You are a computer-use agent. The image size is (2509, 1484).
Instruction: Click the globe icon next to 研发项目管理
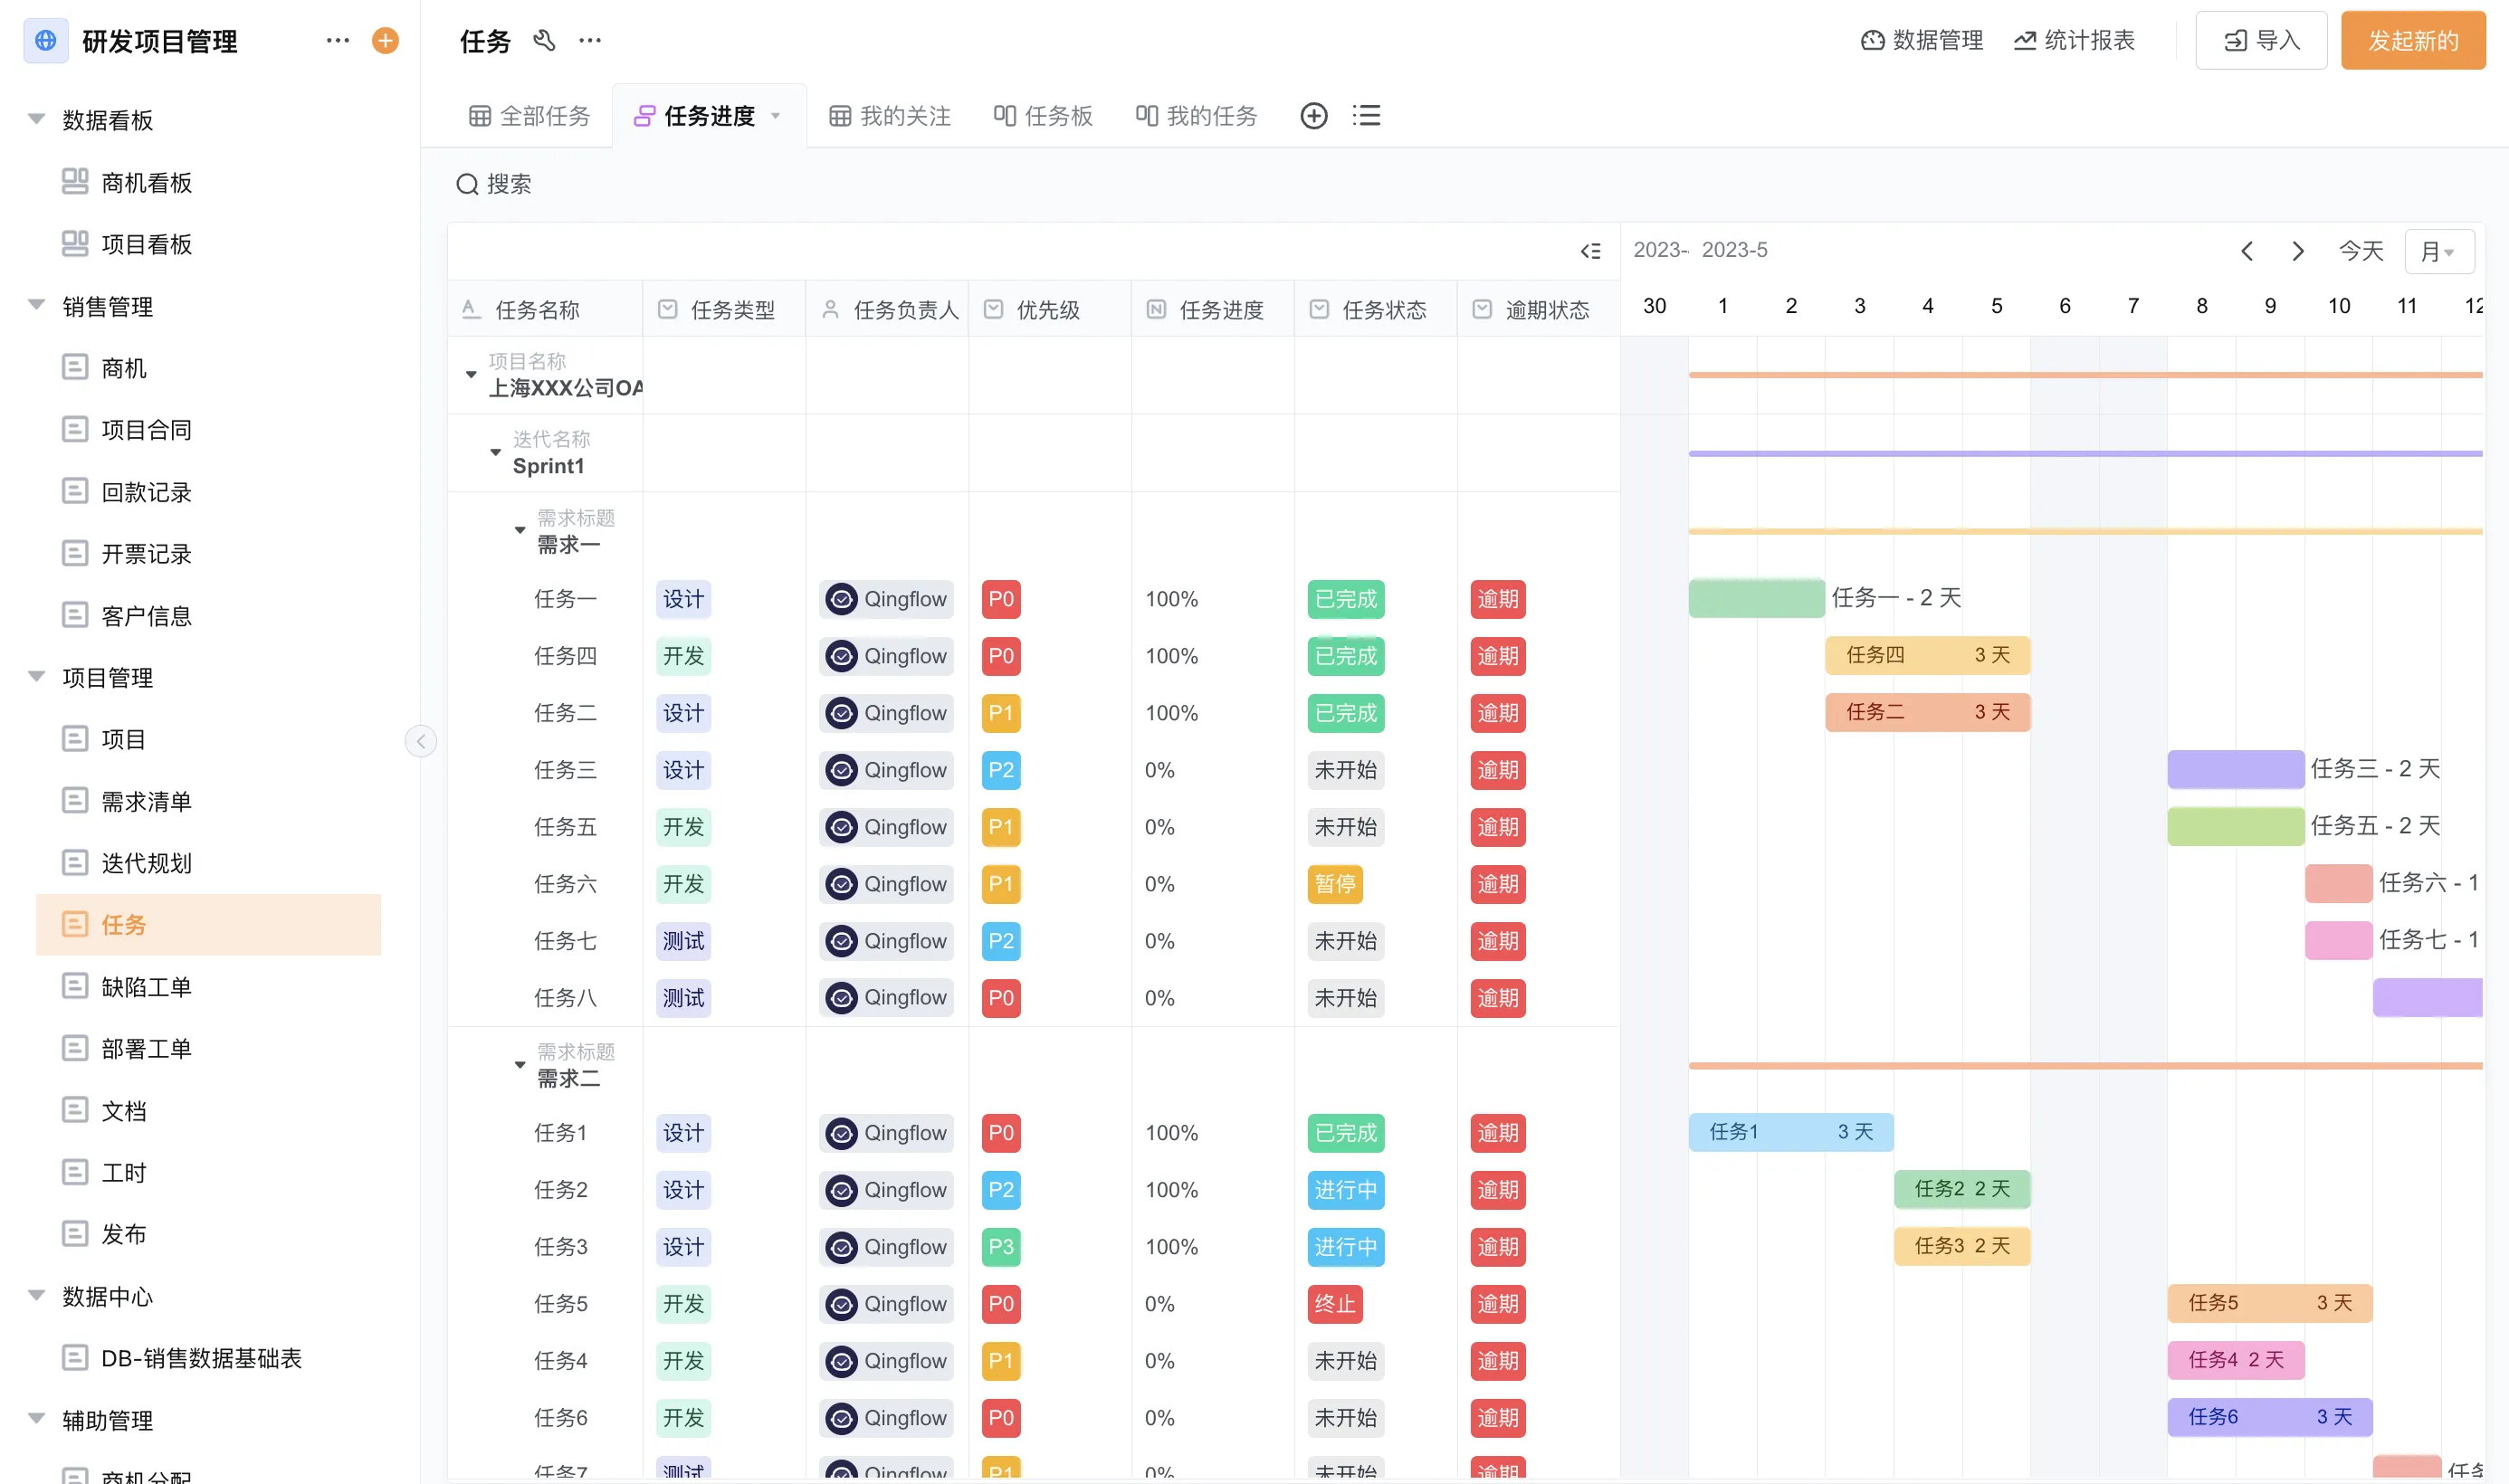click(x=45, y=41)
